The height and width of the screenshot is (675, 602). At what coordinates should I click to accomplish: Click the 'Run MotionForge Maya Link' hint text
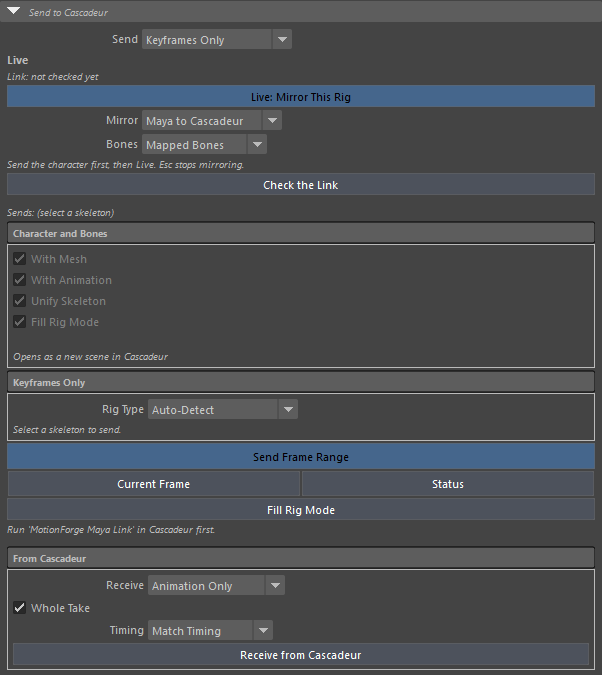pyautogui.click(x=111, y=529)
